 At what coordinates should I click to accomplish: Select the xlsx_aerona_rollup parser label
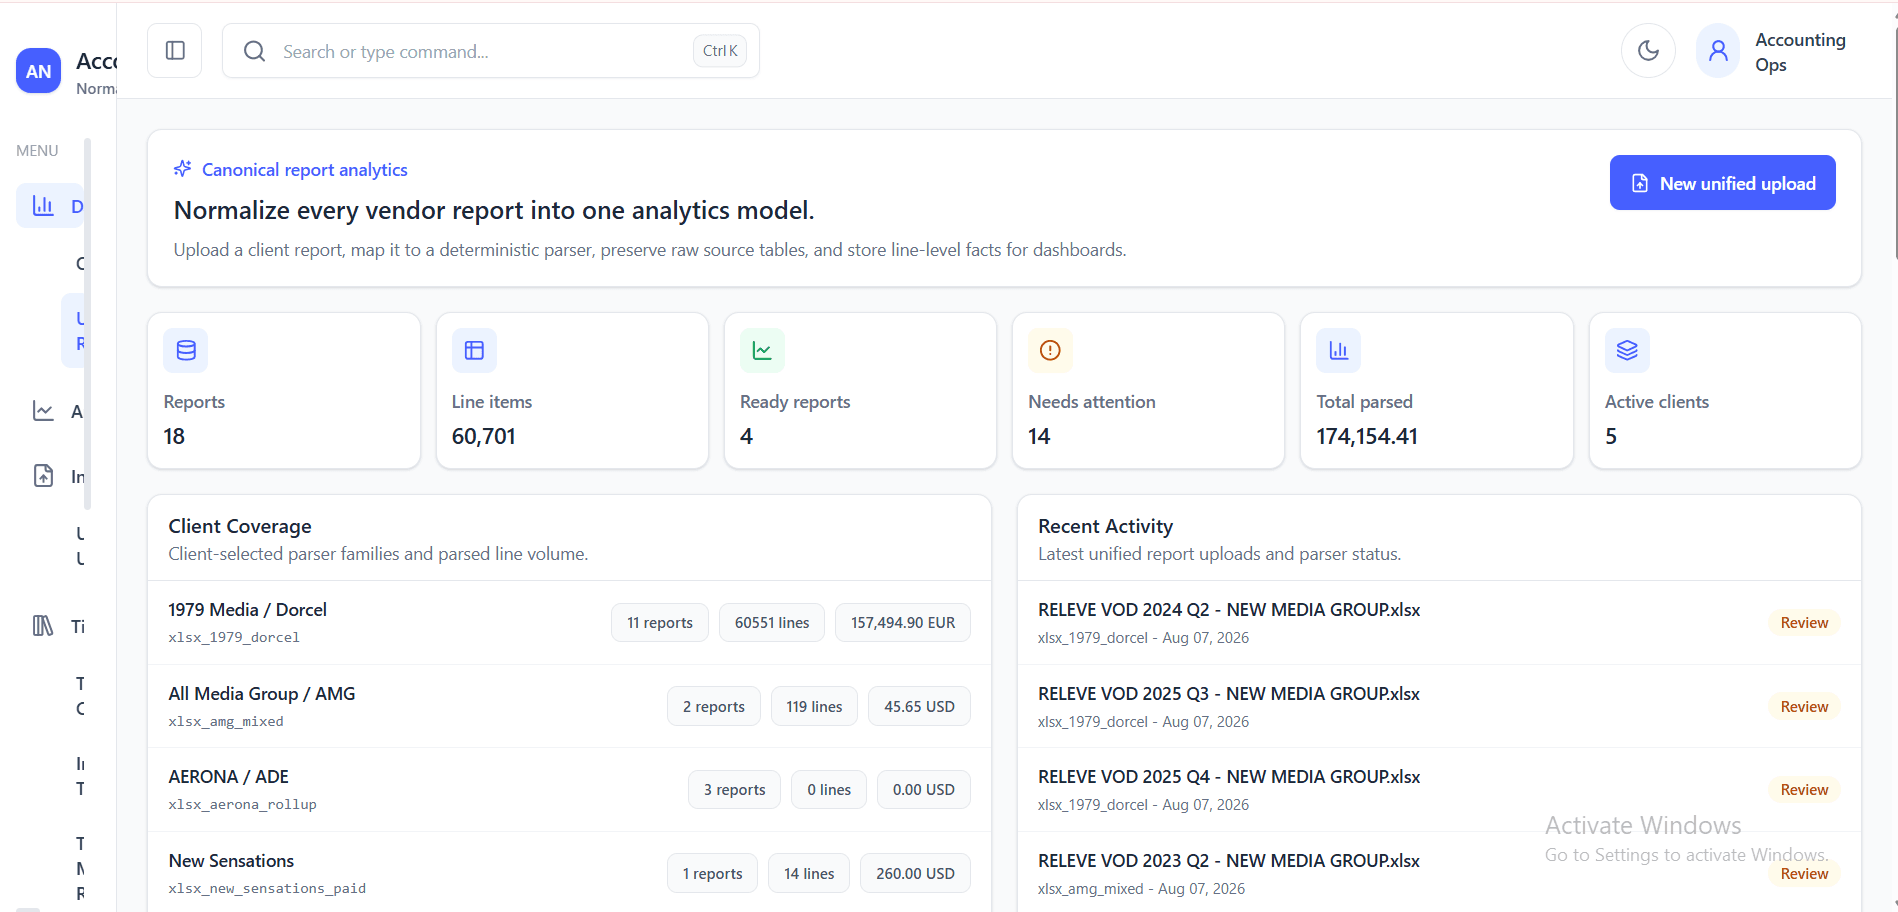[242, 804]
